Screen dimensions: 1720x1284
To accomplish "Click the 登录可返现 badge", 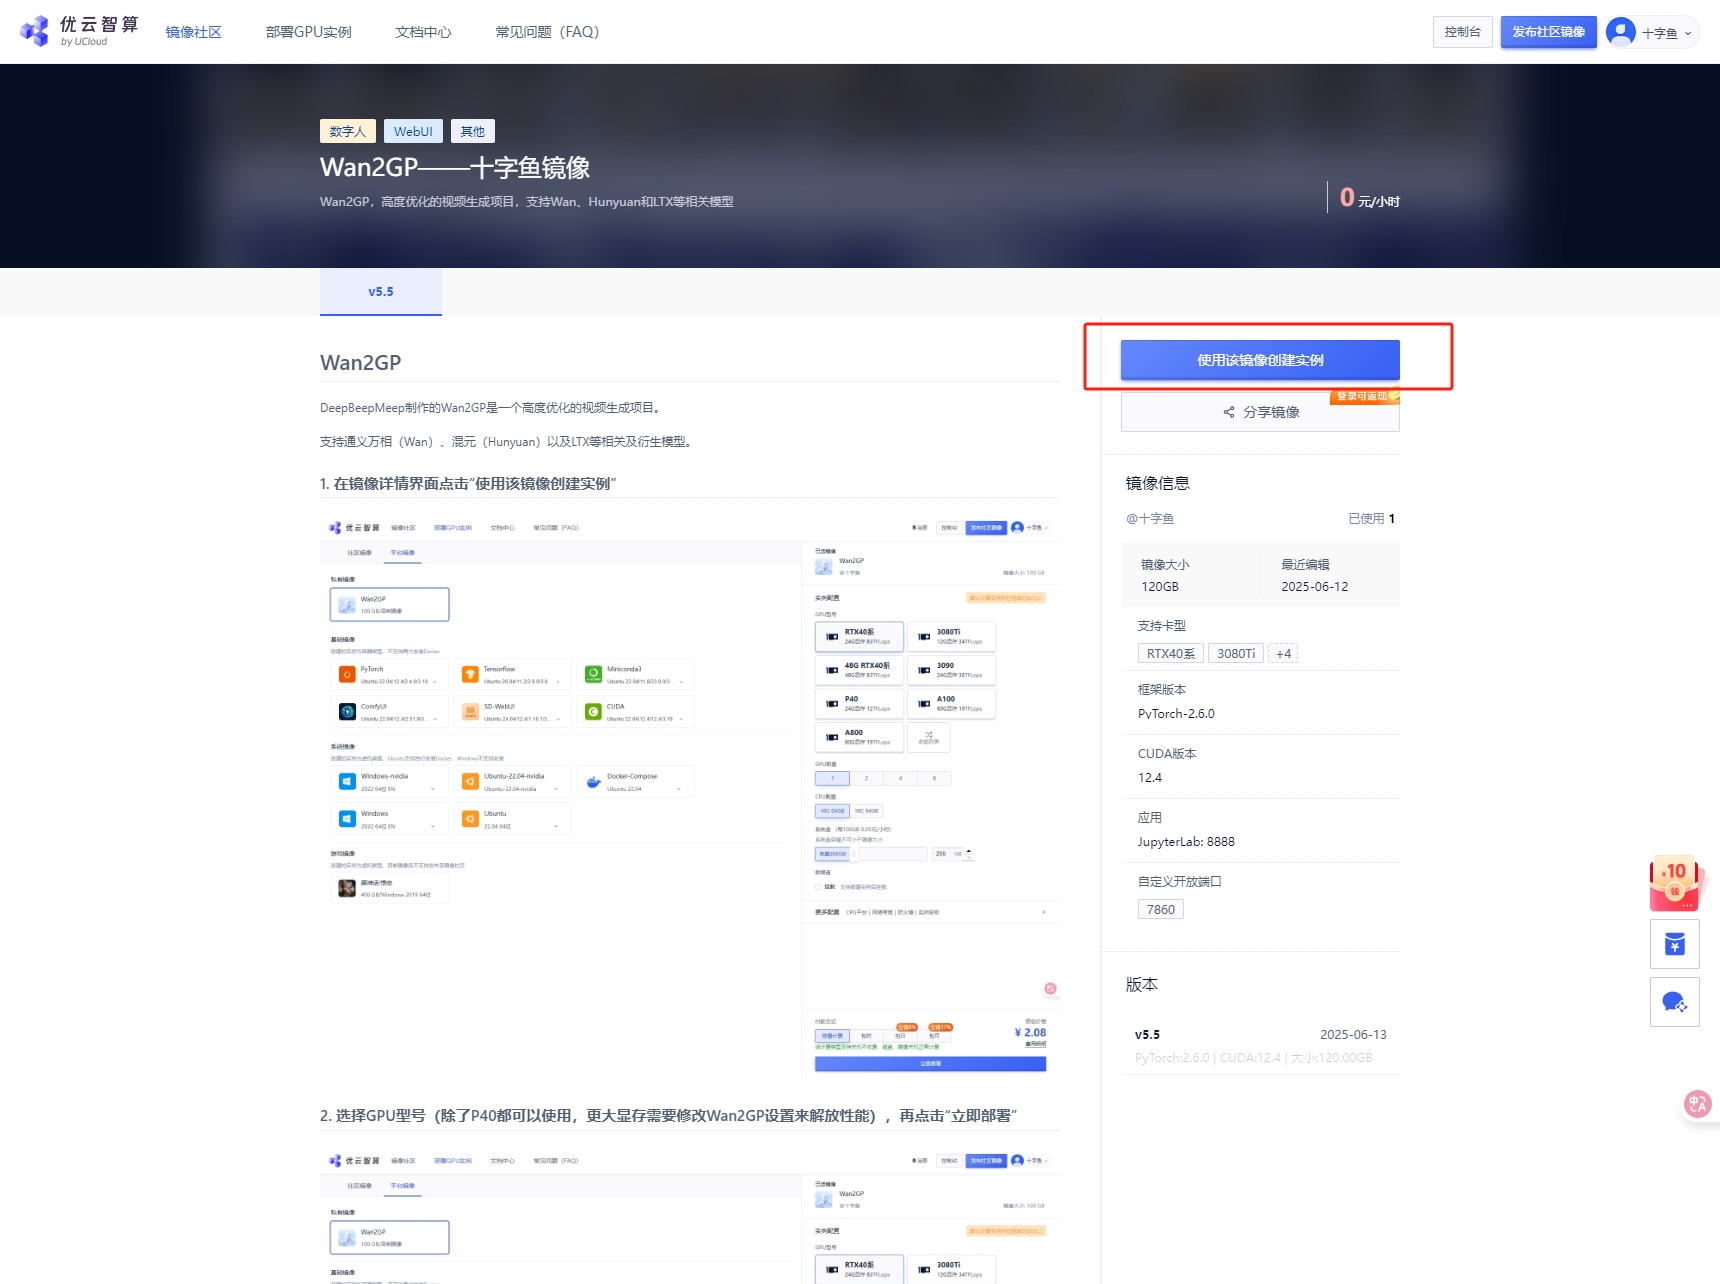I will (1364, 396).
